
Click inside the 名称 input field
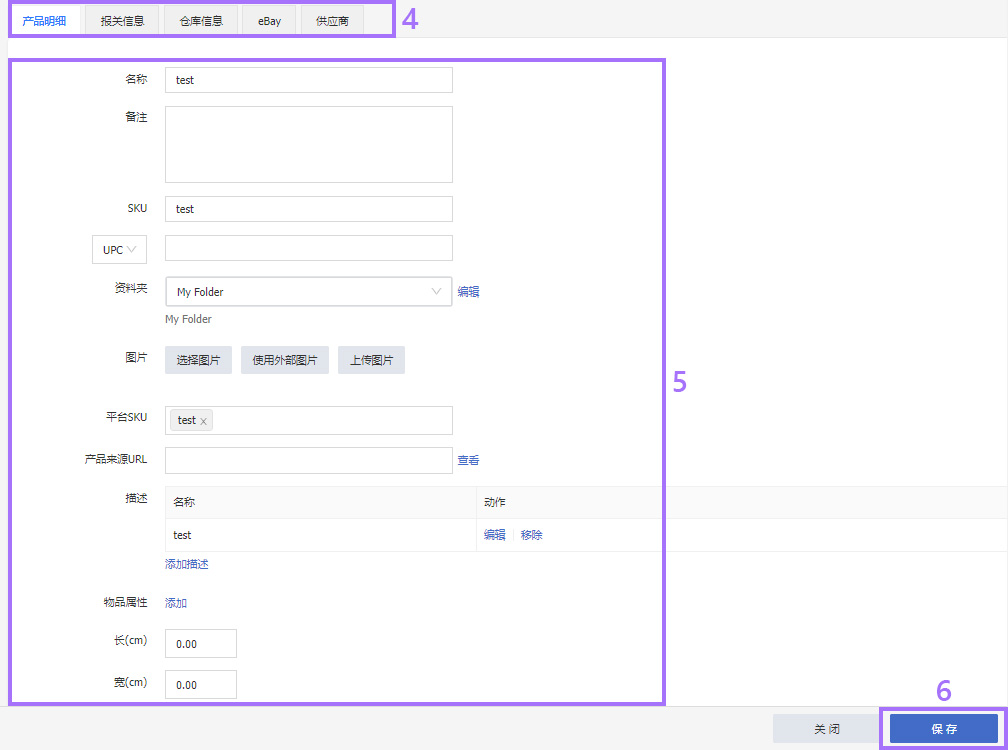pos(308,79)
